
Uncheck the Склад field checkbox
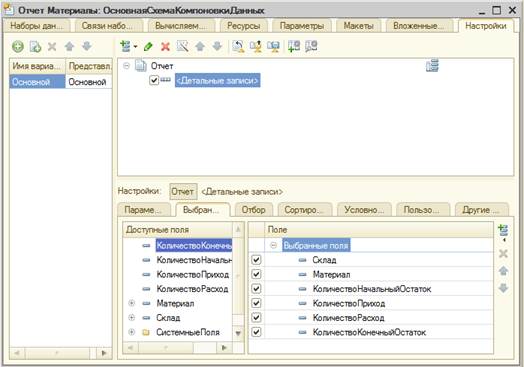(256, 260)
